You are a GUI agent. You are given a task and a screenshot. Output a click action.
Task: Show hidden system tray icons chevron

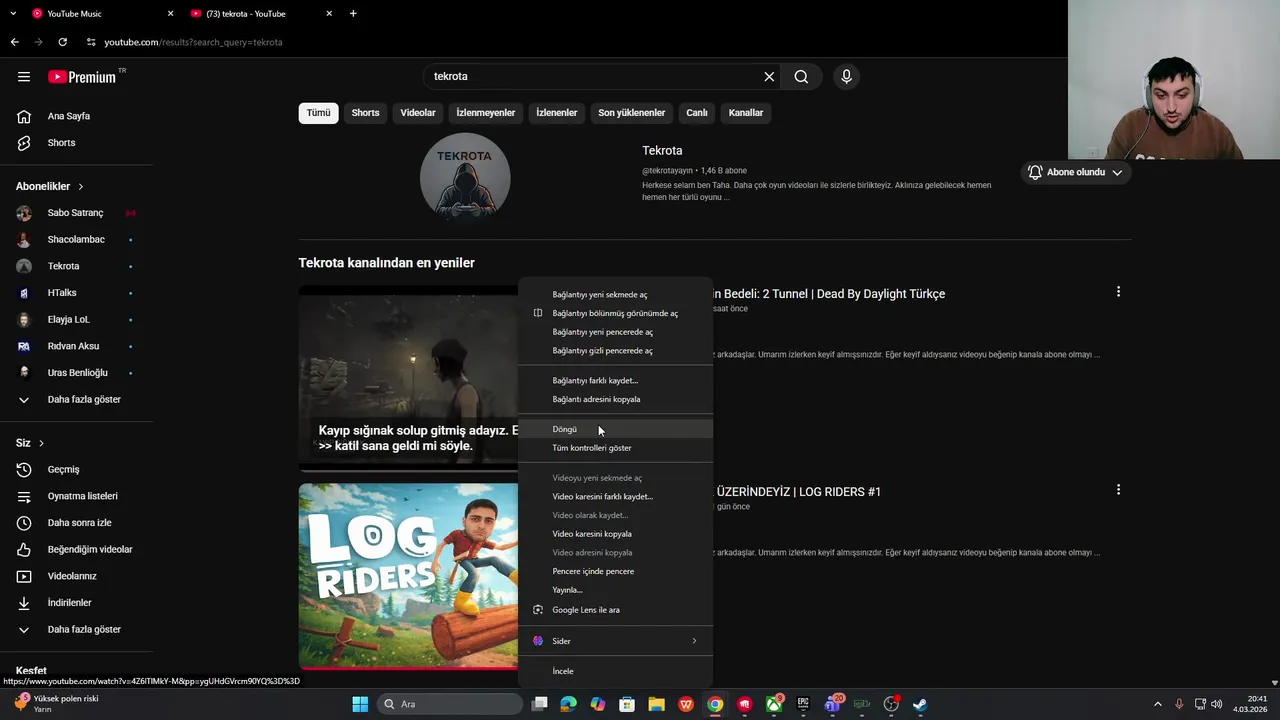pyautogui.click(x=1158, y=704)
